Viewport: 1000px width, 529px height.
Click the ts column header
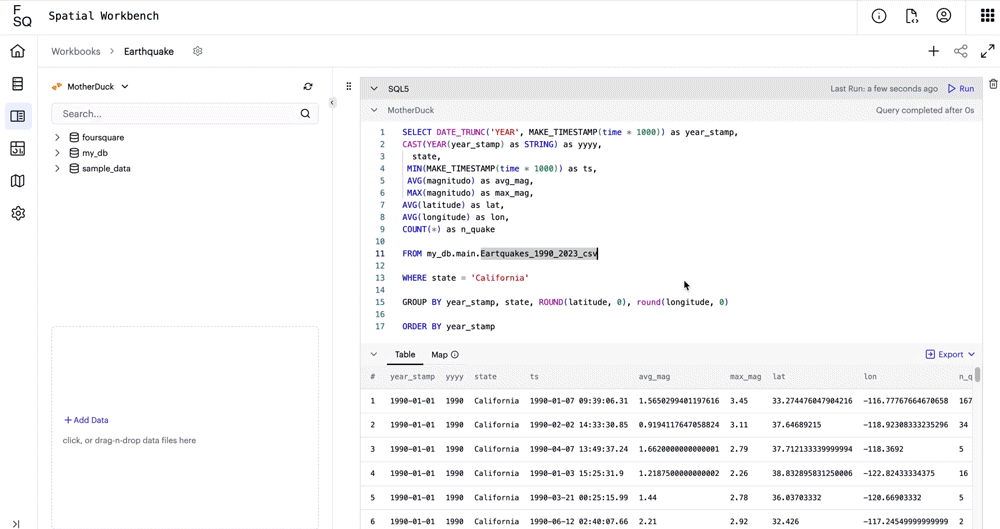click(534, 376)
